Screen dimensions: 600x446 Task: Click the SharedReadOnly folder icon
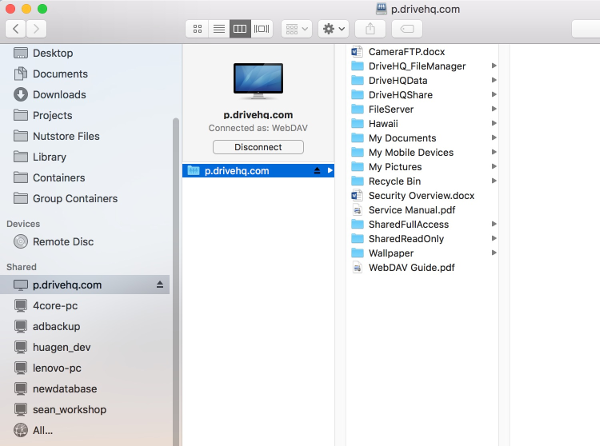[x=357, y=239]
